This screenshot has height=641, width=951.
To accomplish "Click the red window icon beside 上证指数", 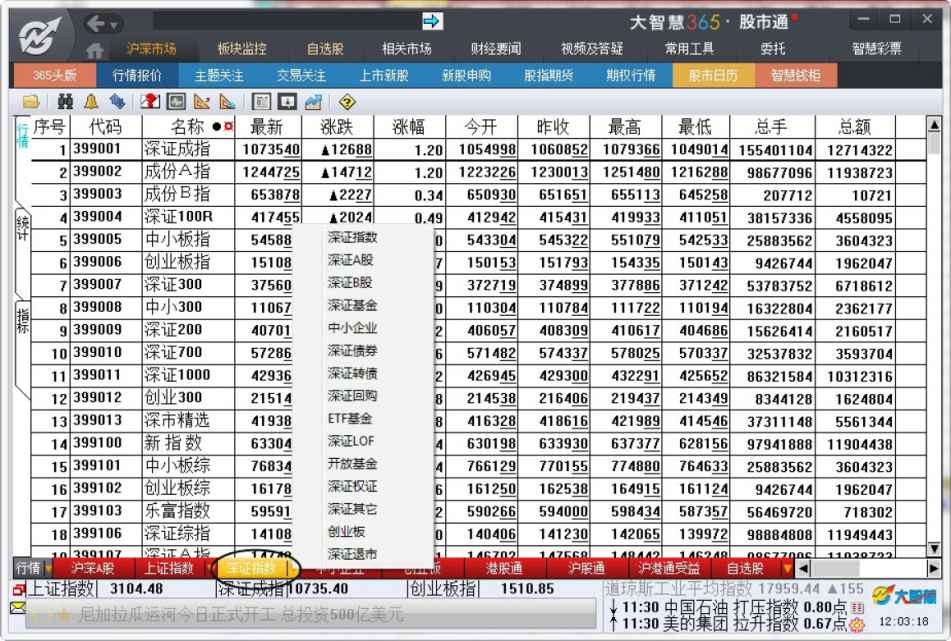I will pos(19,589).
